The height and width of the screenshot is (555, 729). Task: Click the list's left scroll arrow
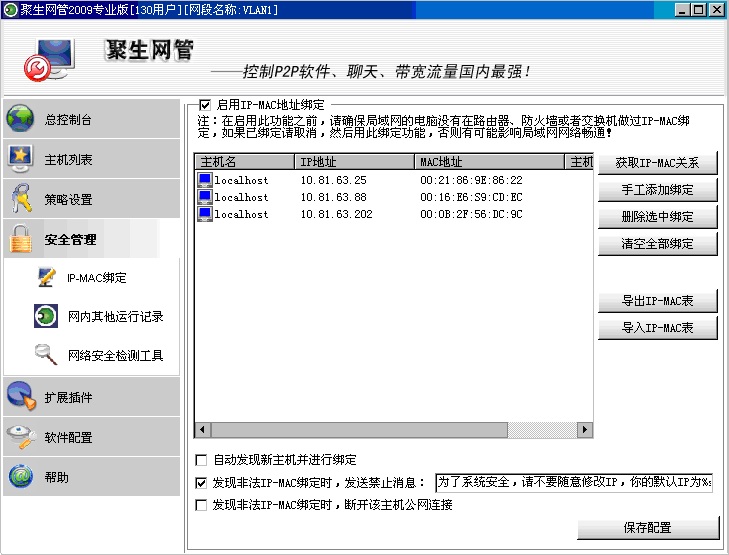pos(202,429)
